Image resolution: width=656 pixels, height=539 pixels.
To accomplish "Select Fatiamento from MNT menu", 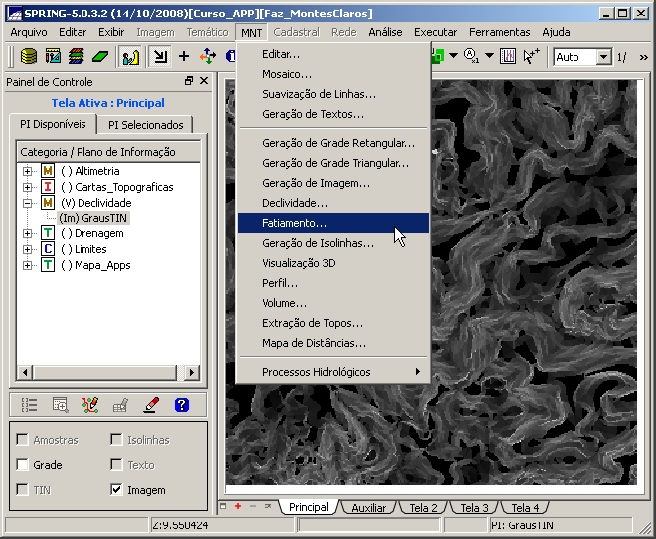I will [294, 223].
